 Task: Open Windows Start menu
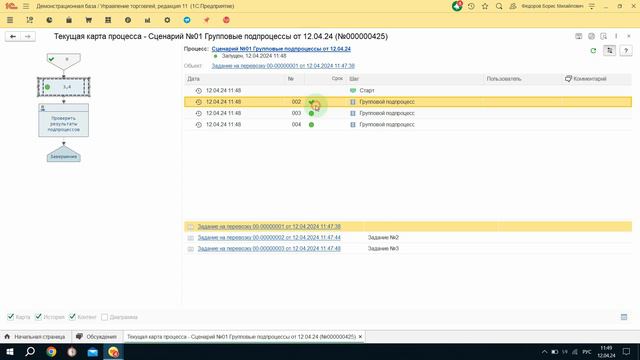[x=10, y=351]
